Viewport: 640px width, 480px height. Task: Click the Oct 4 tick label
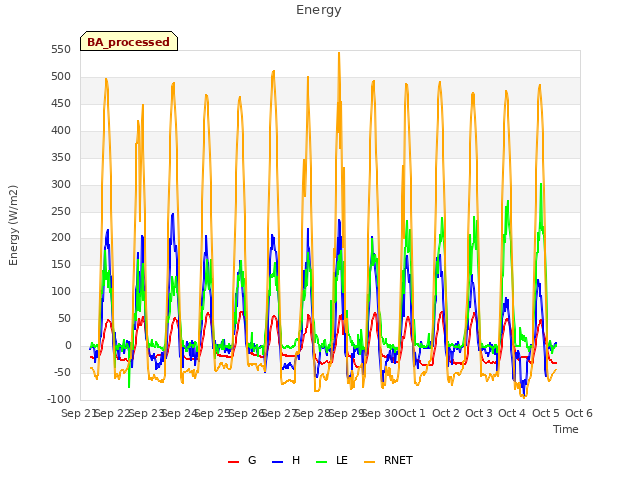(x=512, y=413)
